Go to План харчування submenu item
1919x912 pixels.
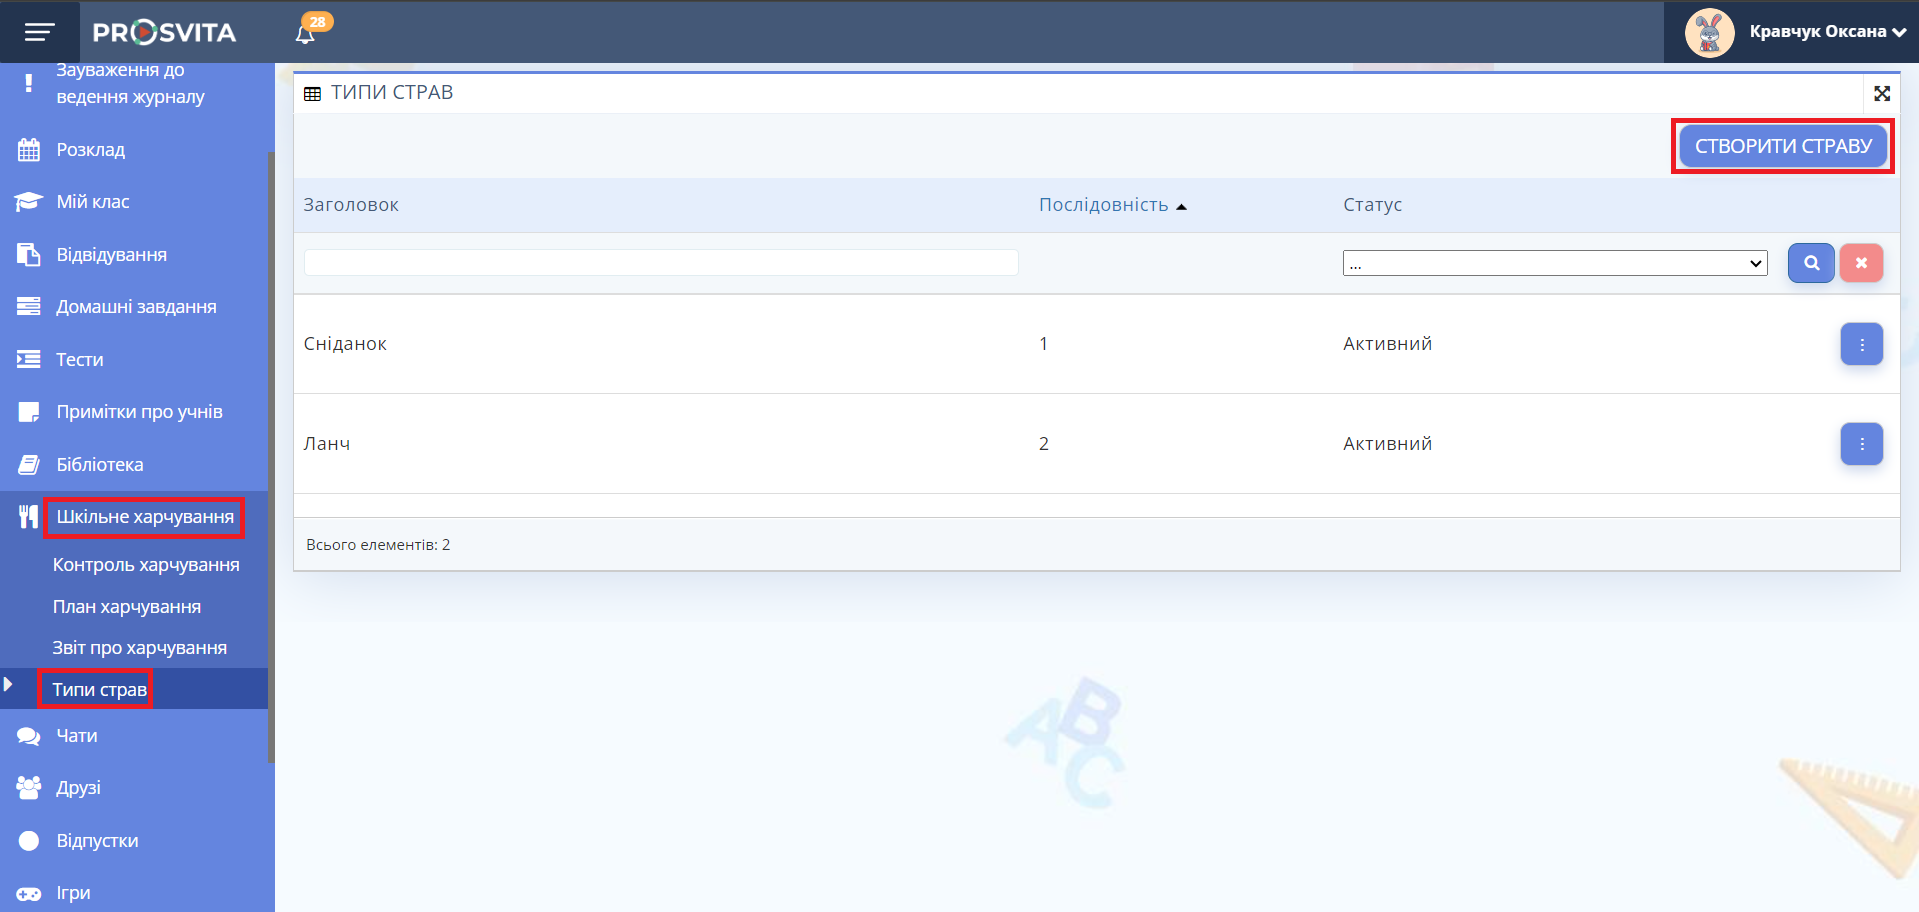pos(127,607)
